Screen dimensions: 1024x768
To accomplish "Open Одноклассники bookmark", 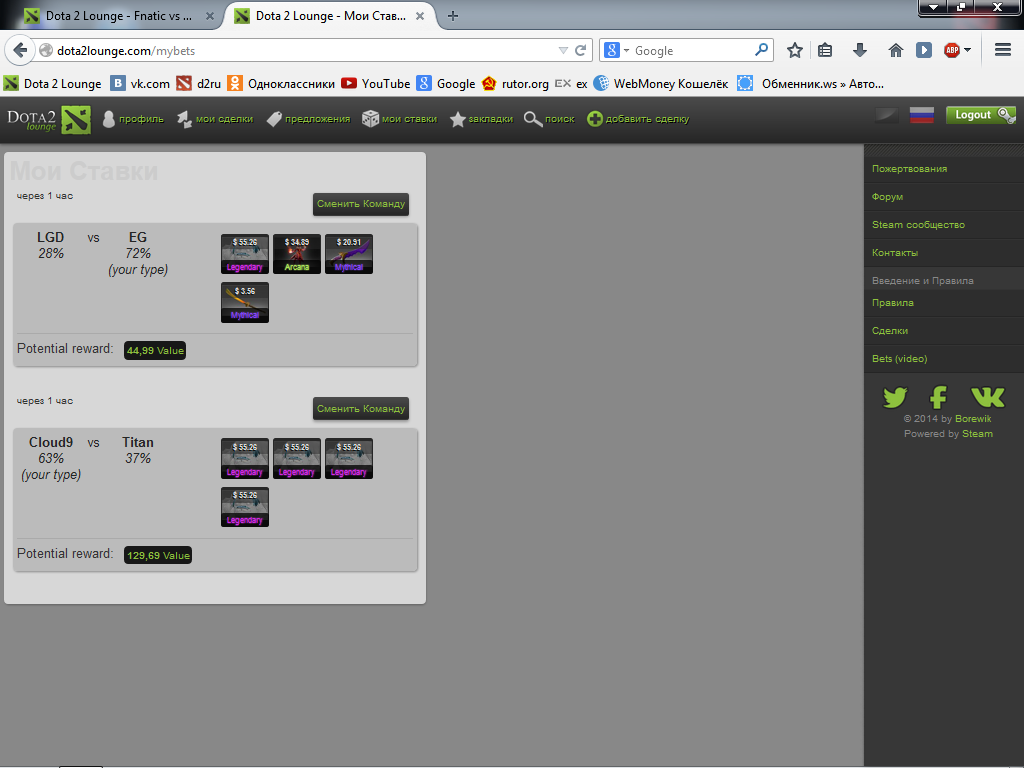I will point(281,84).
